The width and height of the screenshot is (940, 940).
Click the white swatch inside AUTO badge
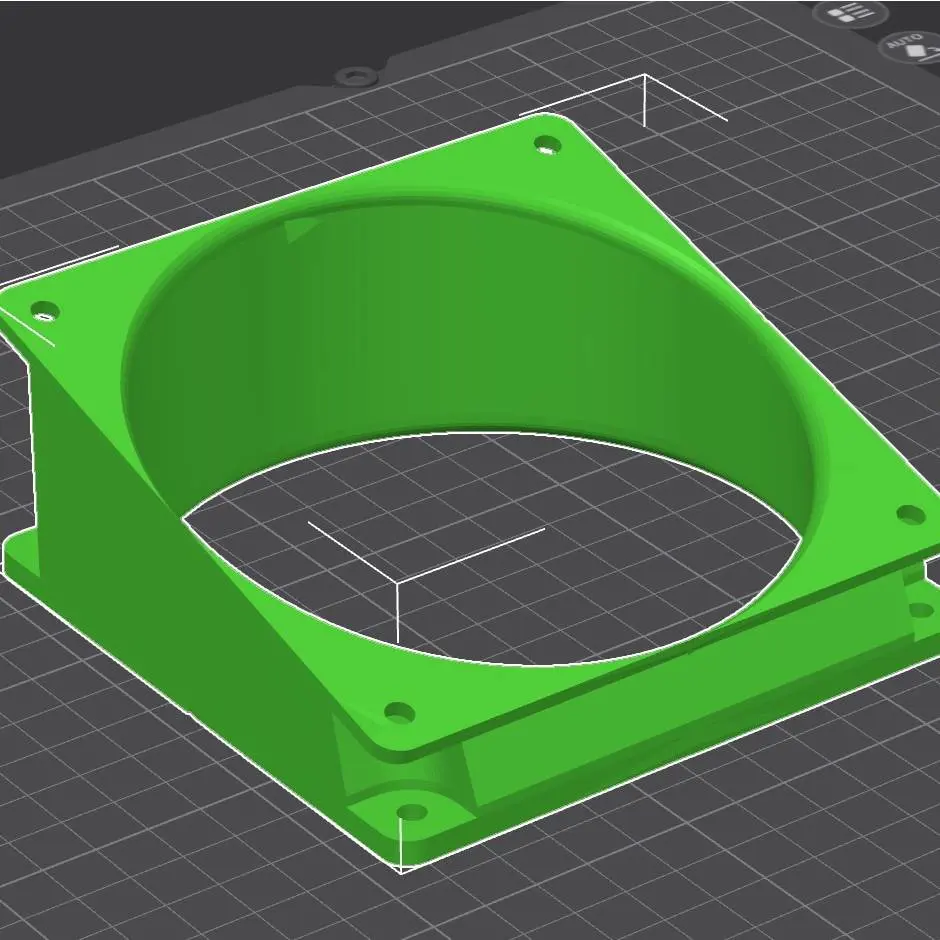(913, 50)
